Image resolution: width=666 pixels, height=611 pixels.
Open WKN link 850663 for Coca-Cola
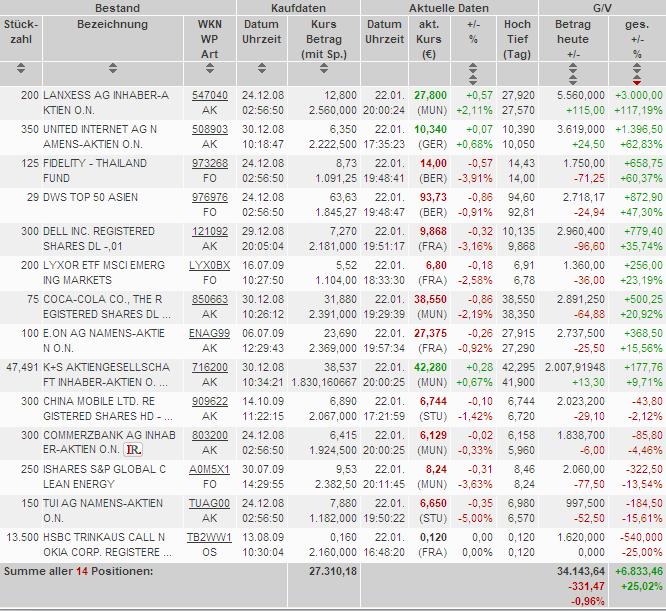pos(210,299)
